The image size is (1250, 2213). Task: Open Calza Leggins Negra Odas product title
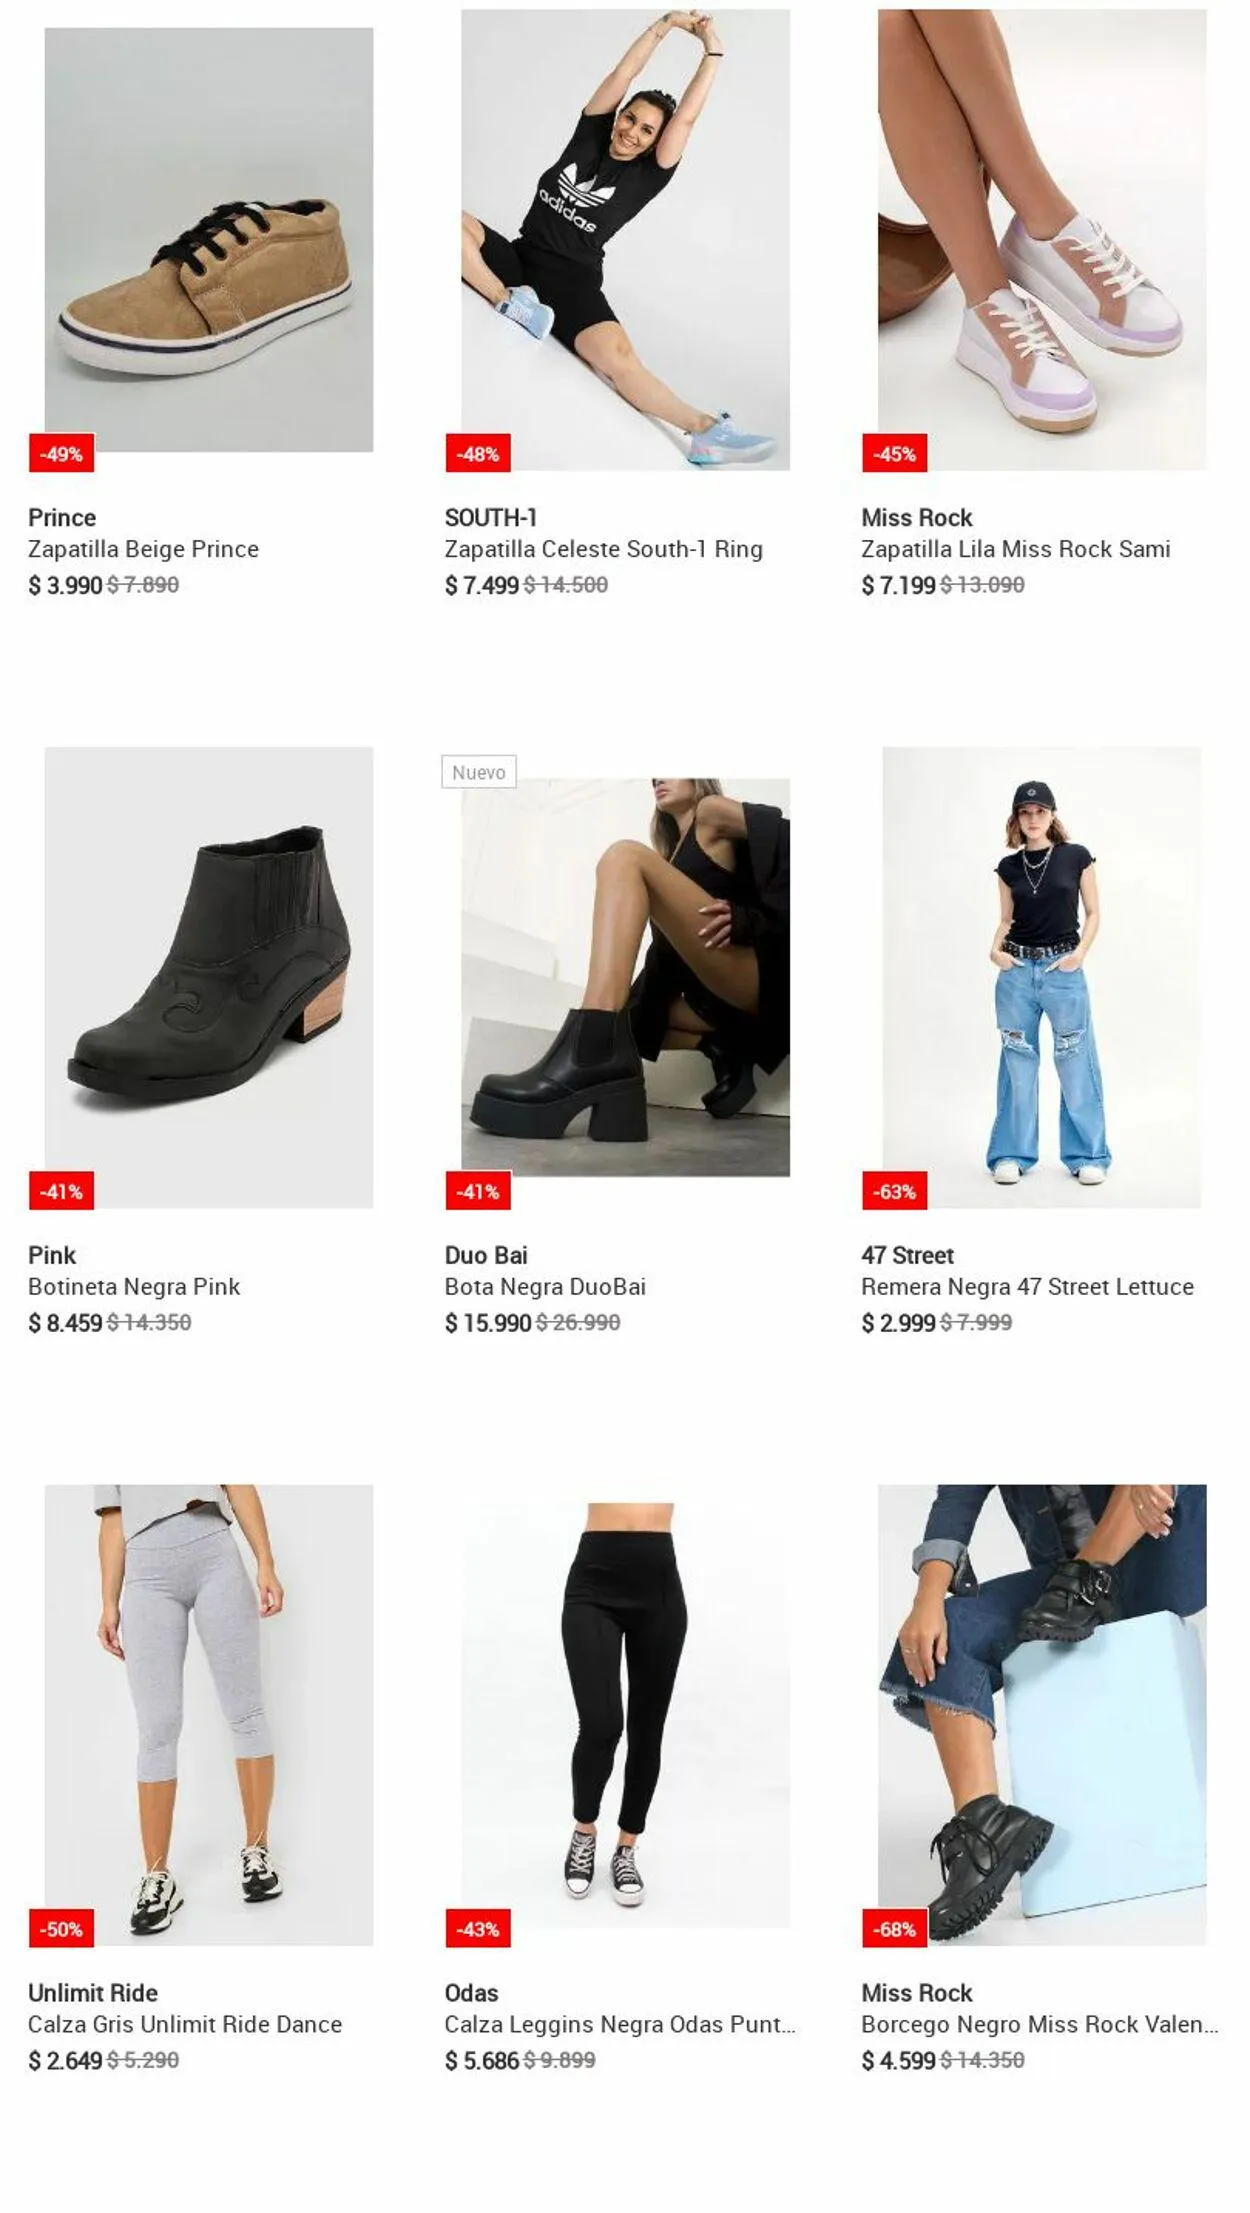coord(620,2024)
